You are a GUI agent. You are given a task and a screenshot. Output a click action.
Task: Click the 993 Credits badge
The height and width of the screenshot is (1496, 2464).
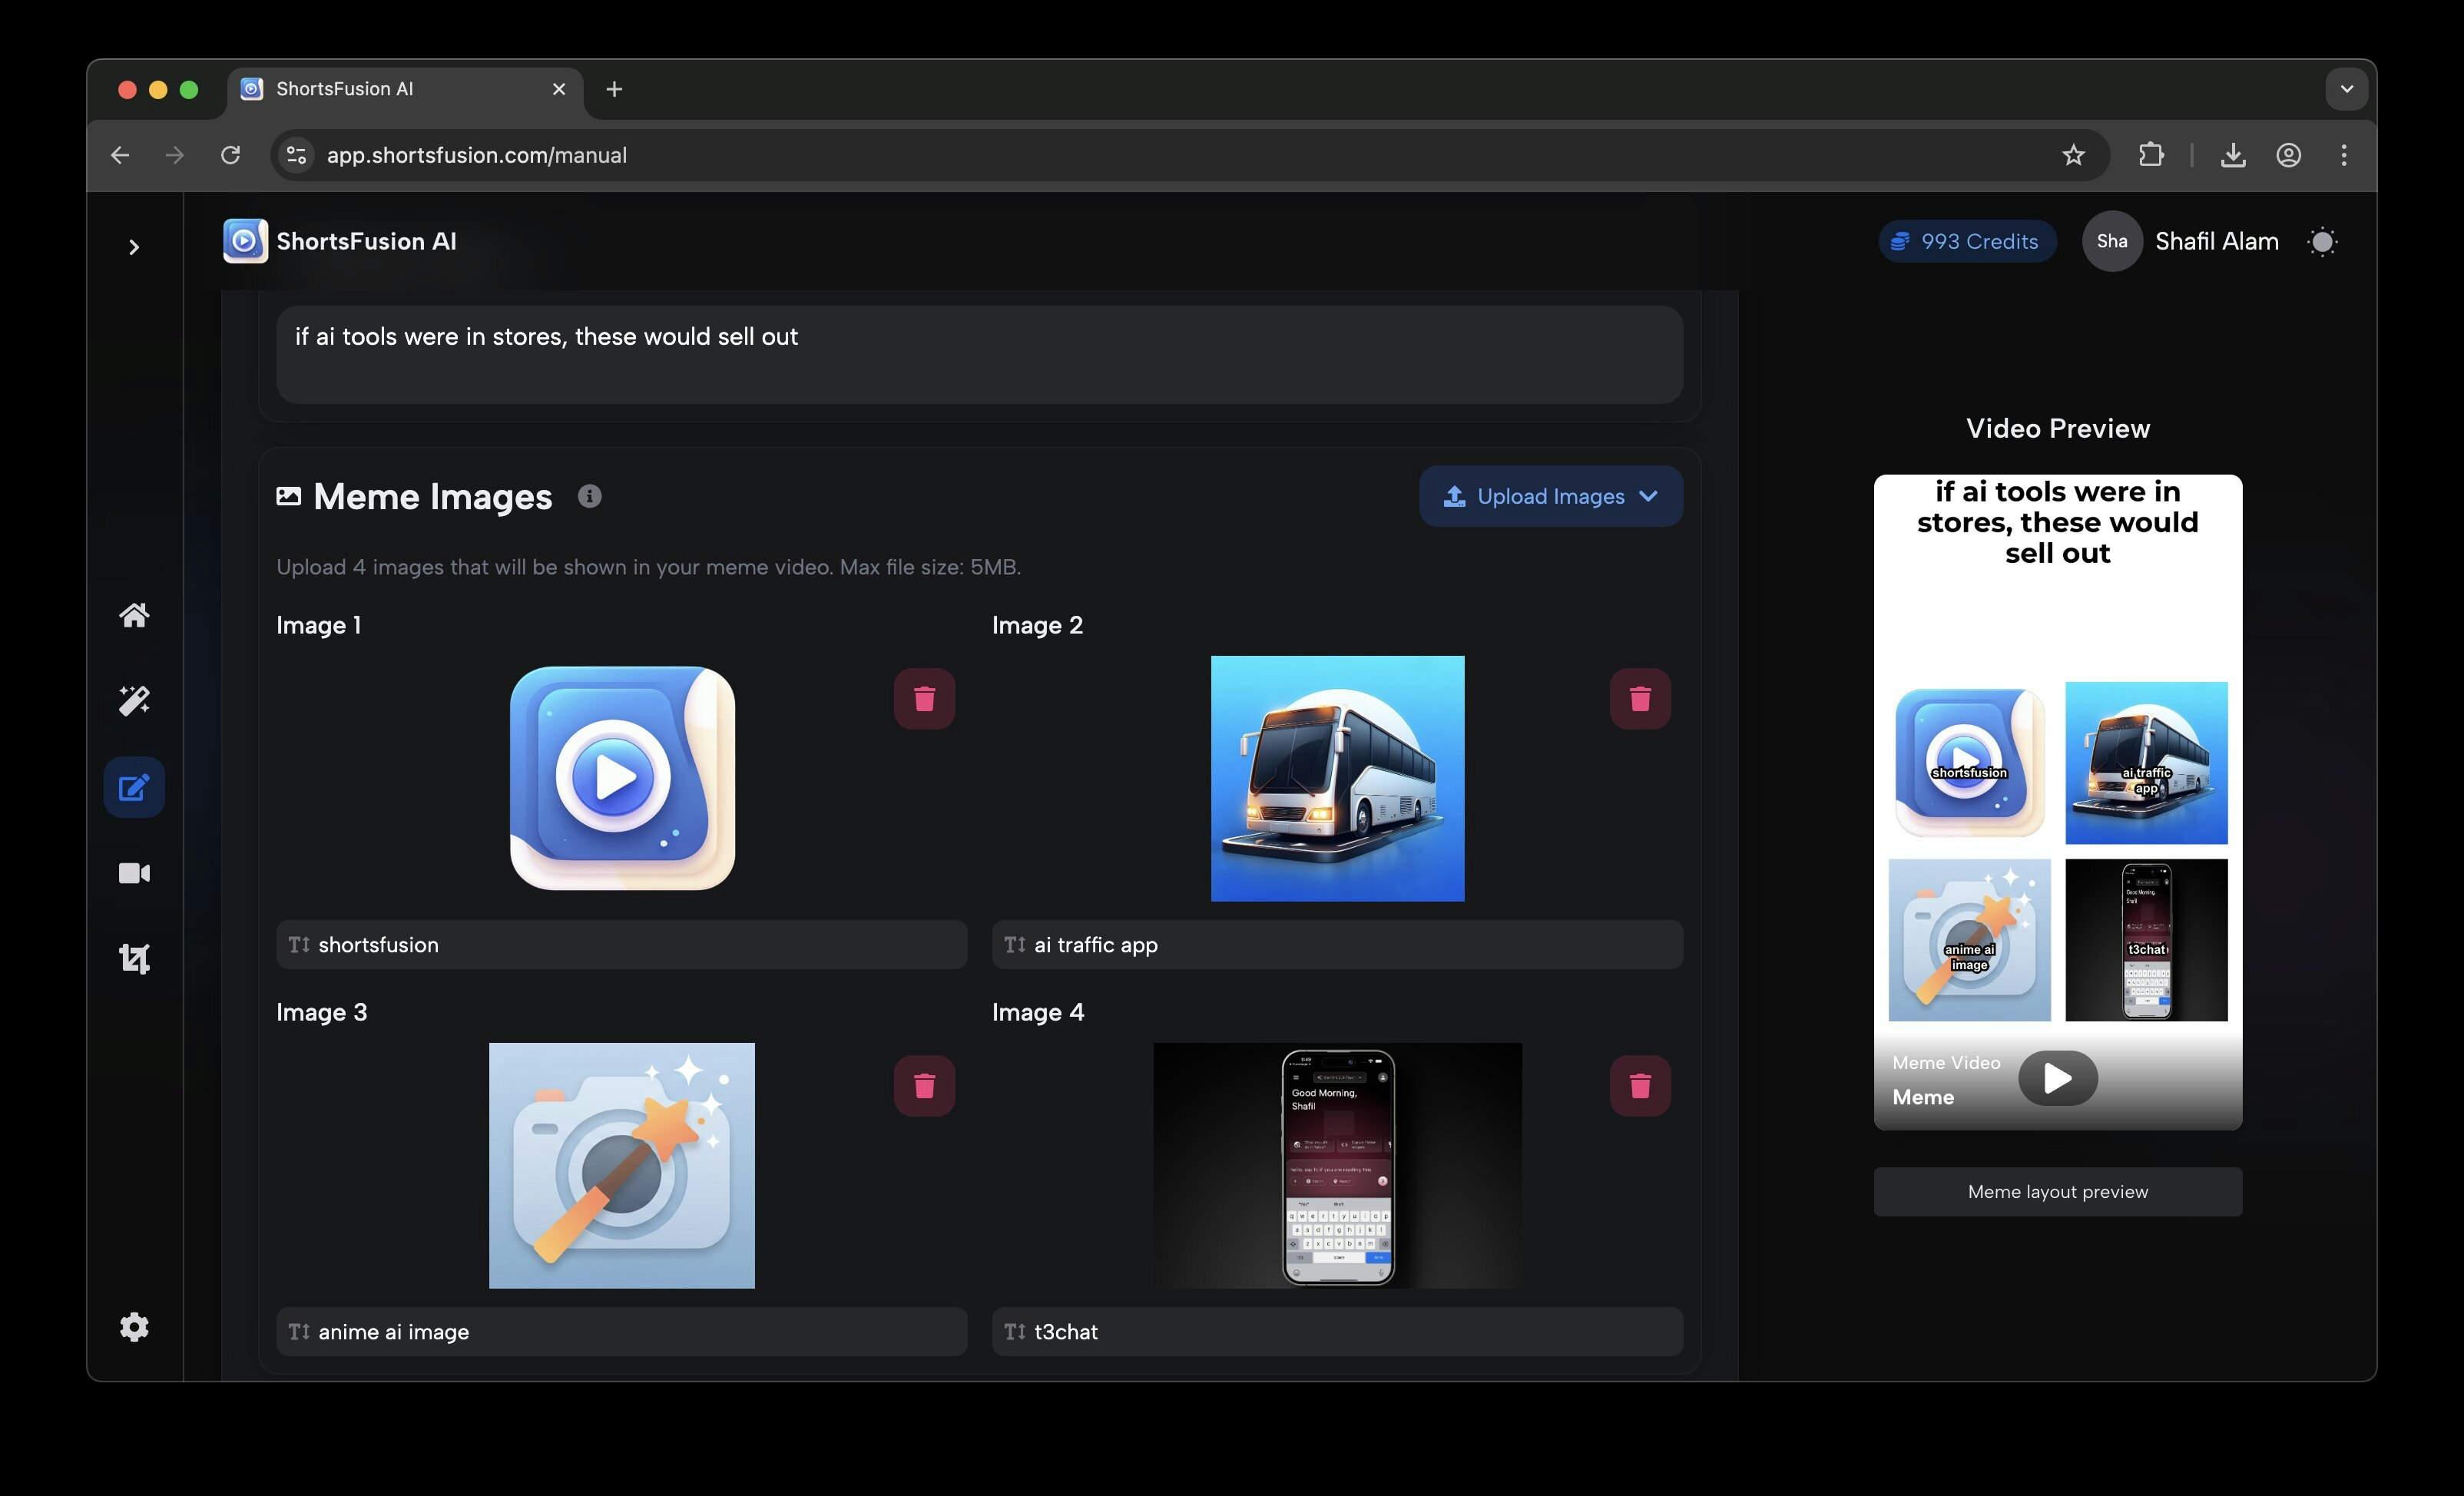click(x=1966, y=242)
